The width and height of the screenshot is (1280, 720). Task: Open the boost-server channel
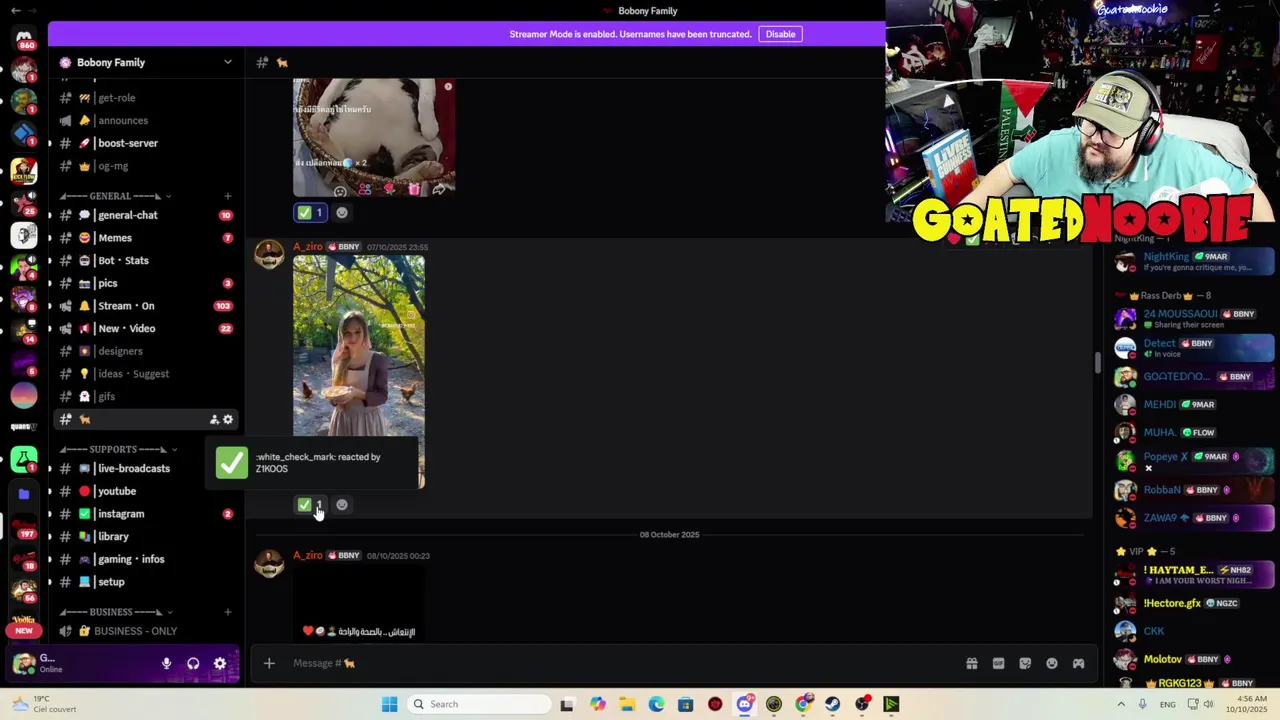tap(146, 143)
